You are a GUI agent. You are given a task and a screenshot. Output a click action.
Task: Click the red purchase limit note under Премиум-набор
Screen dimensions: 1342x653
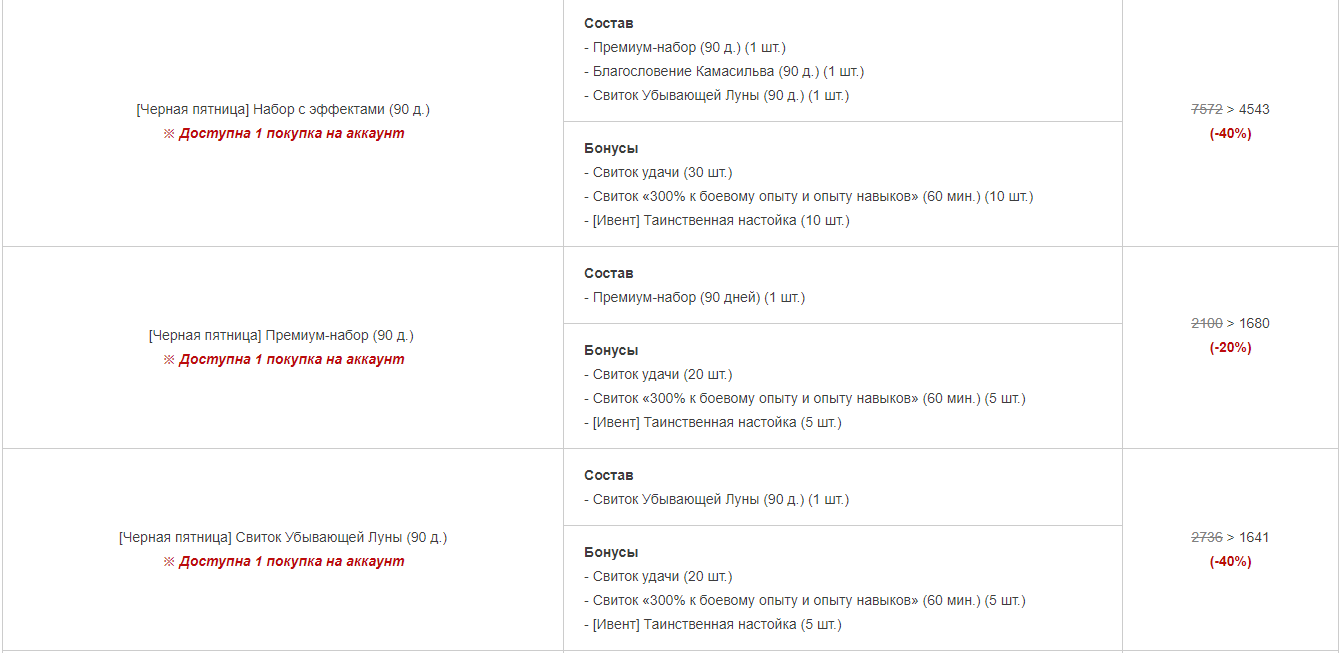click(284, 359)
